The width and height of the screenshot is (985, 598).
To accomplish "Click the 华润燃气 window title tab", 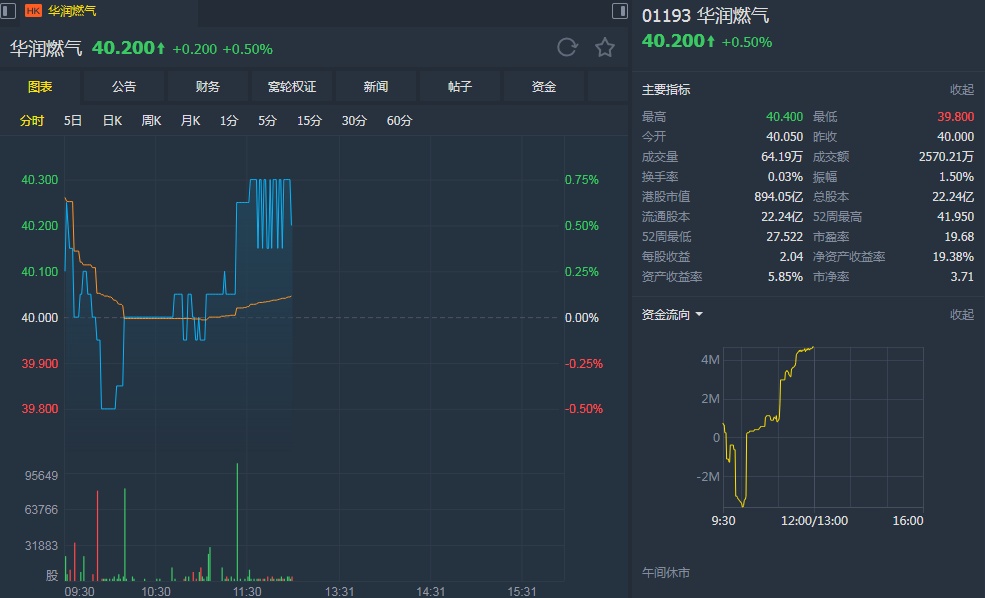I will pyautogui.click(x=72, y=11).
